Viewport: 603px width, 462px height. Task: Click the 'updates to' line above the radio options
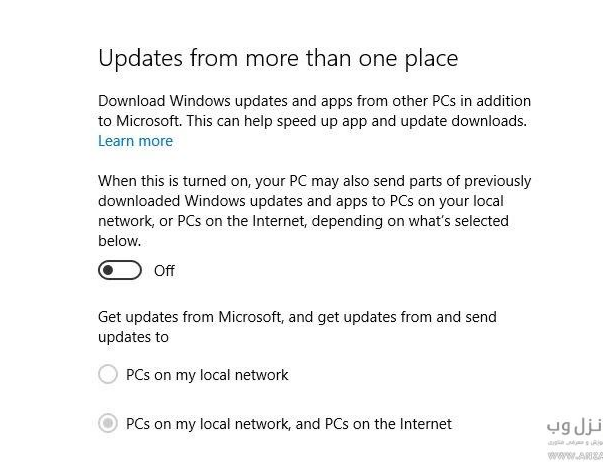(133, 337)
